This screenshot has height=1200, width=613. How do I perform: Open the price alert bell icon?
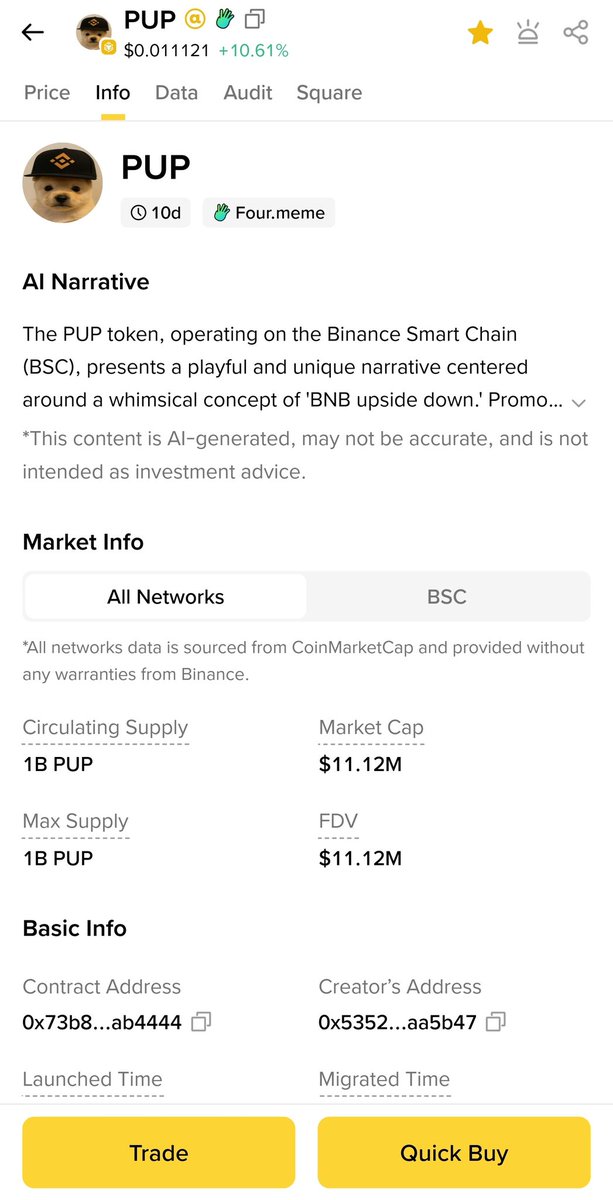click(527, 33)
